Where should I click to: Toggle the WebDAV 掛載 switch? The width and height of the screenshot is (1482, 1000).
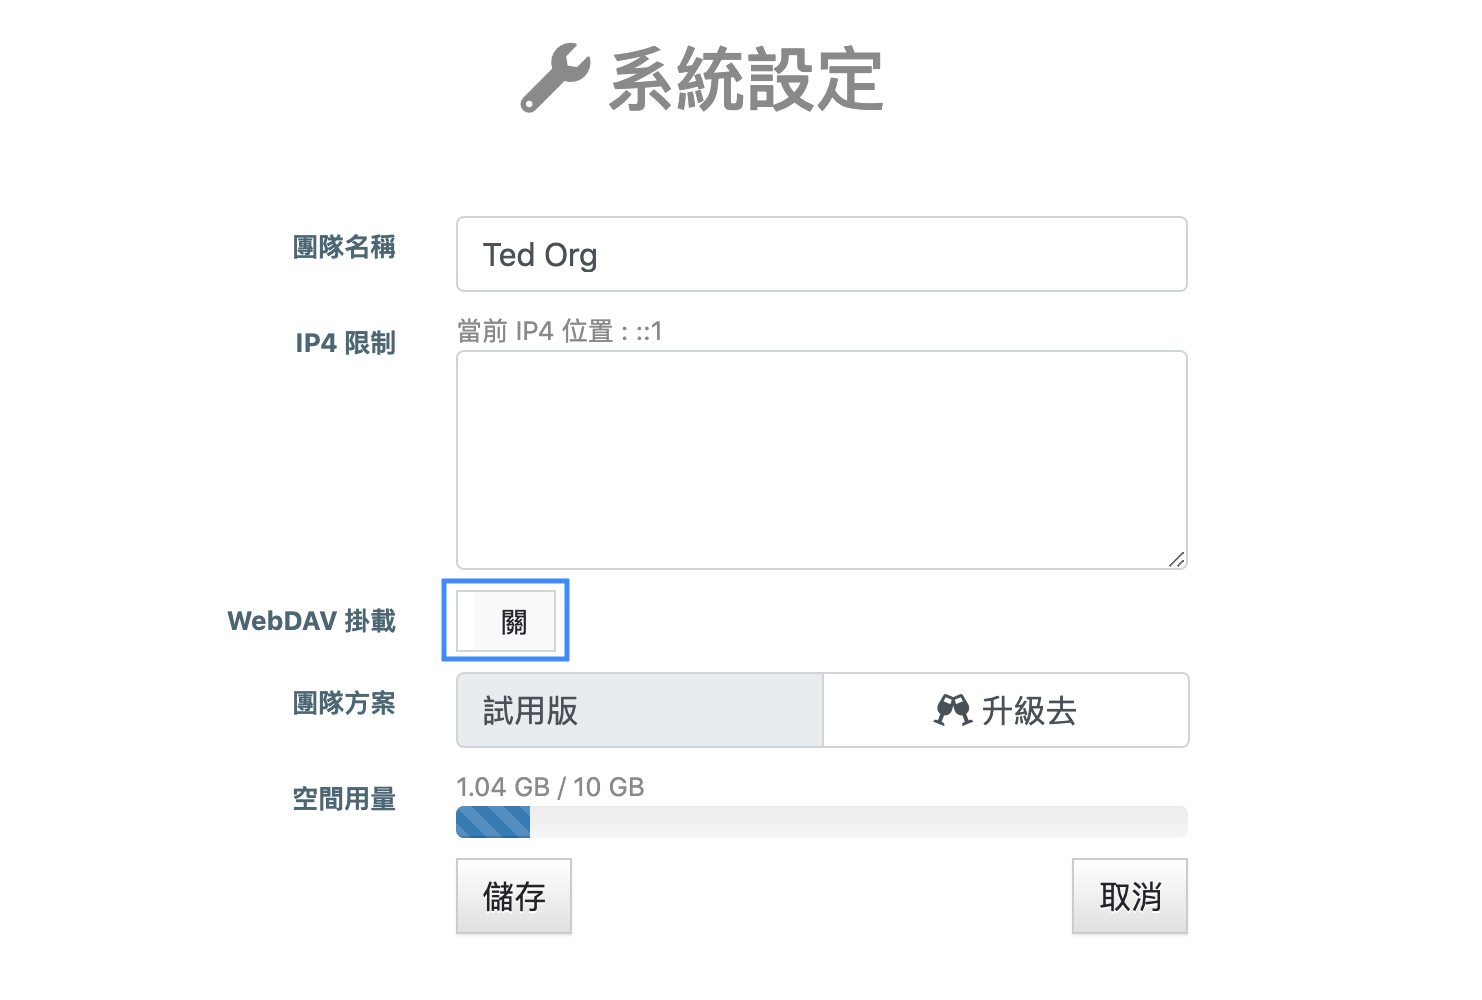coord(506,621)
